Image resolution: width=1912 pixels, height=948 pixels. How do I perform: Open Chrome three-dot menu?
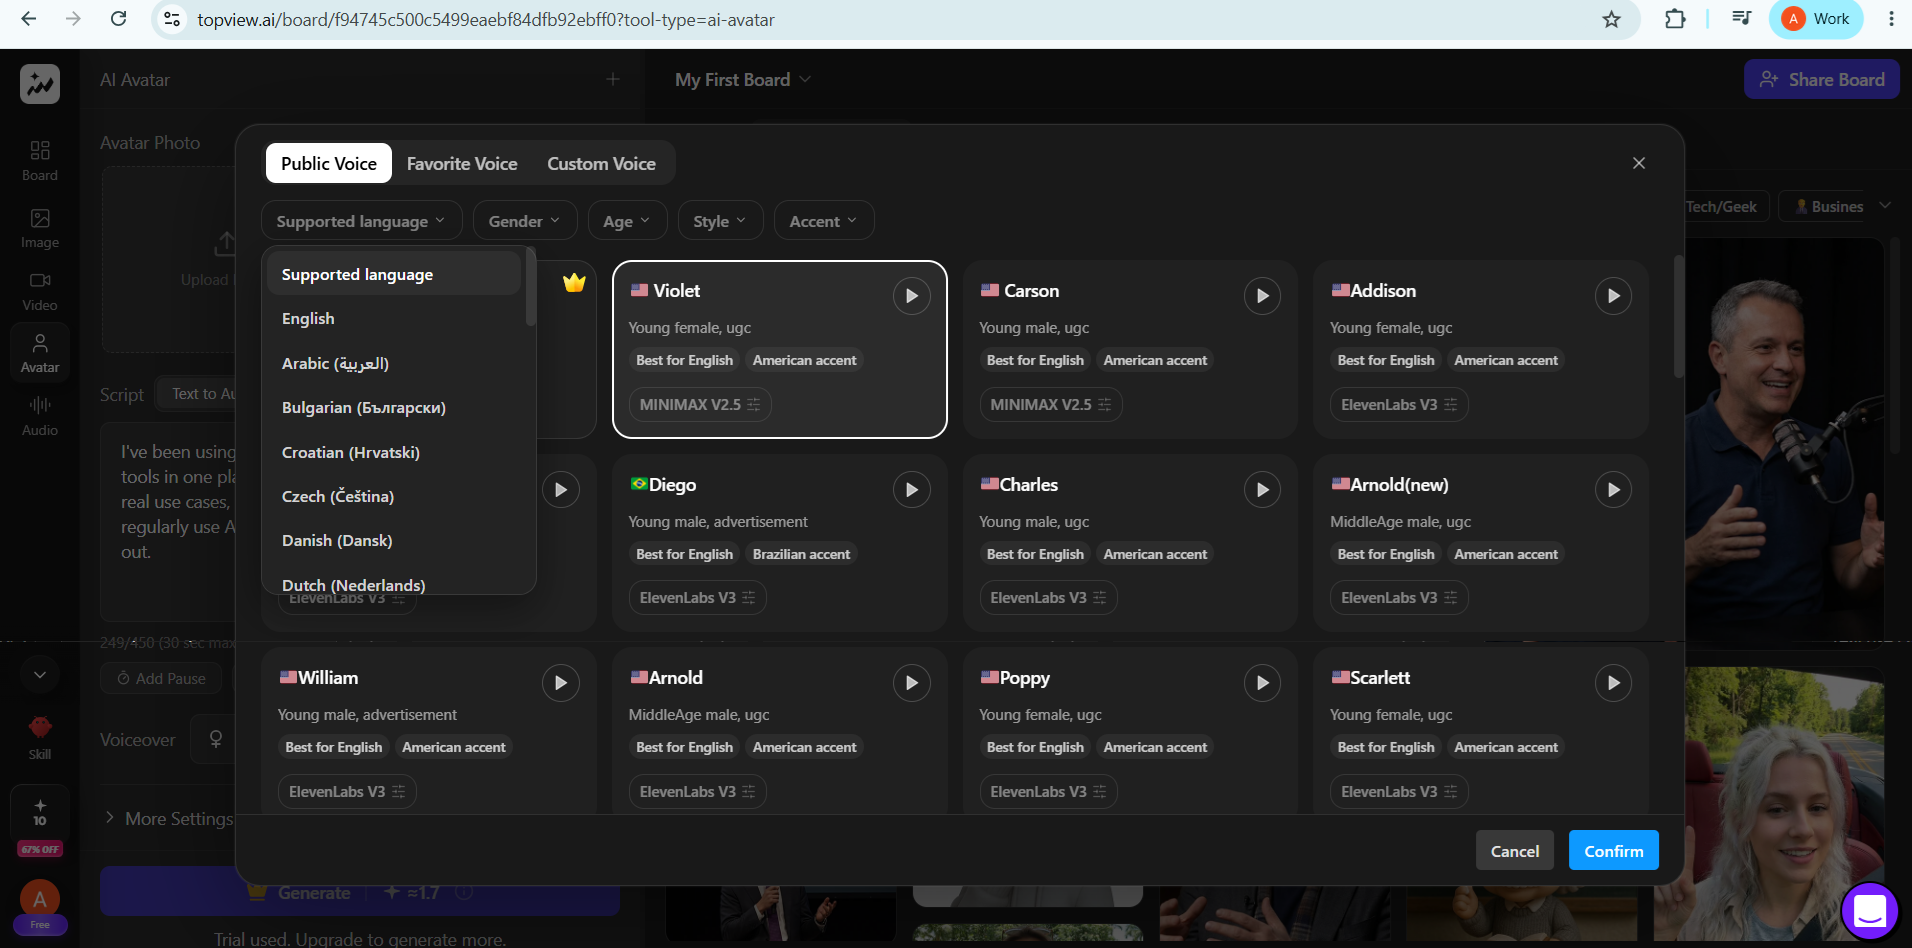click(x=1891, y=19)
